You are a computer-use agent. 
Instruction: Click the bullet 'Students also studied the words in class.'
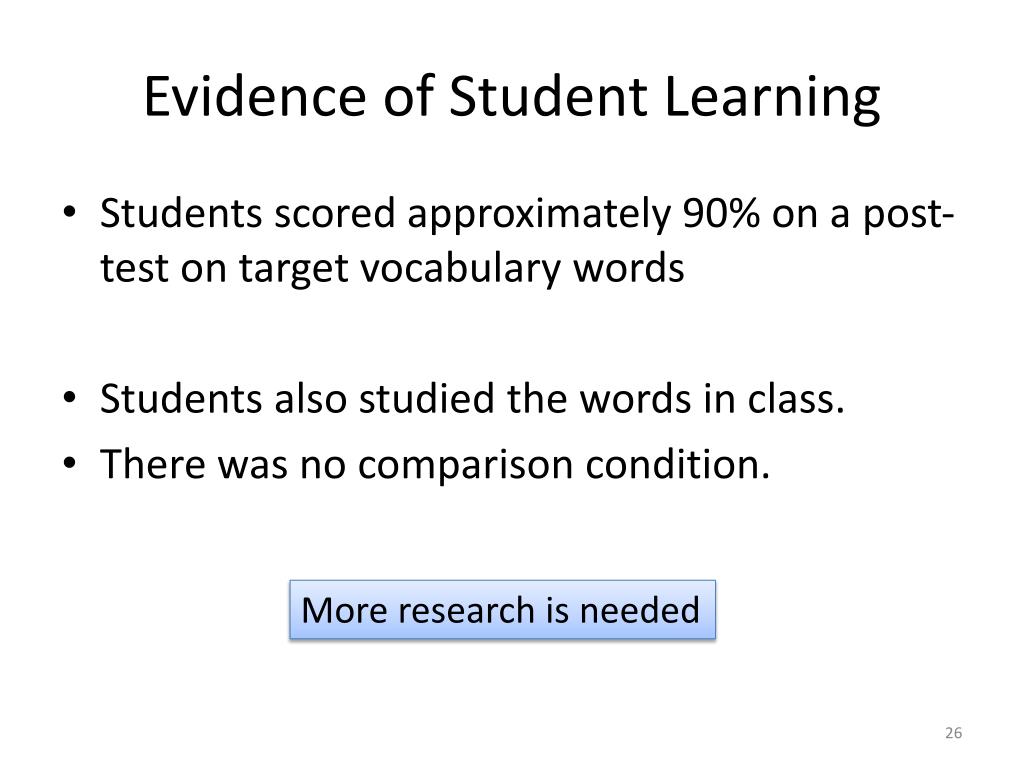[472, 398]
